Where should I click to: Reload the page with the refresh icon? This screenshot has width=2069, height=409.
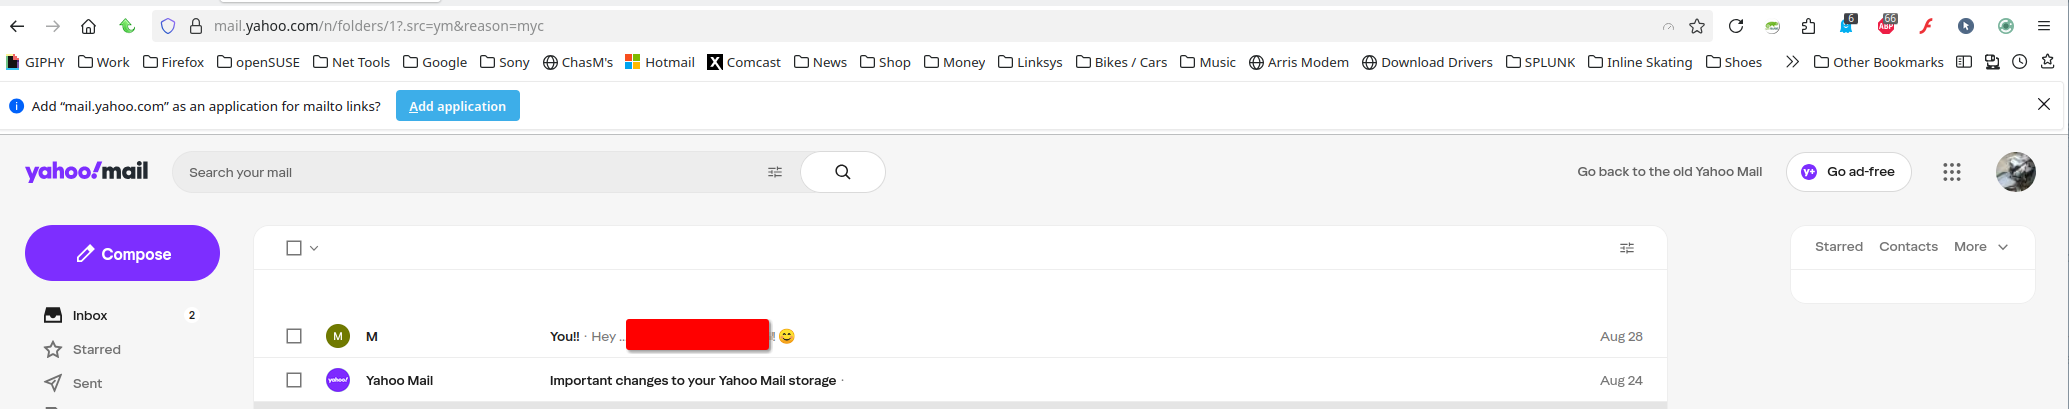[1736, 26]
